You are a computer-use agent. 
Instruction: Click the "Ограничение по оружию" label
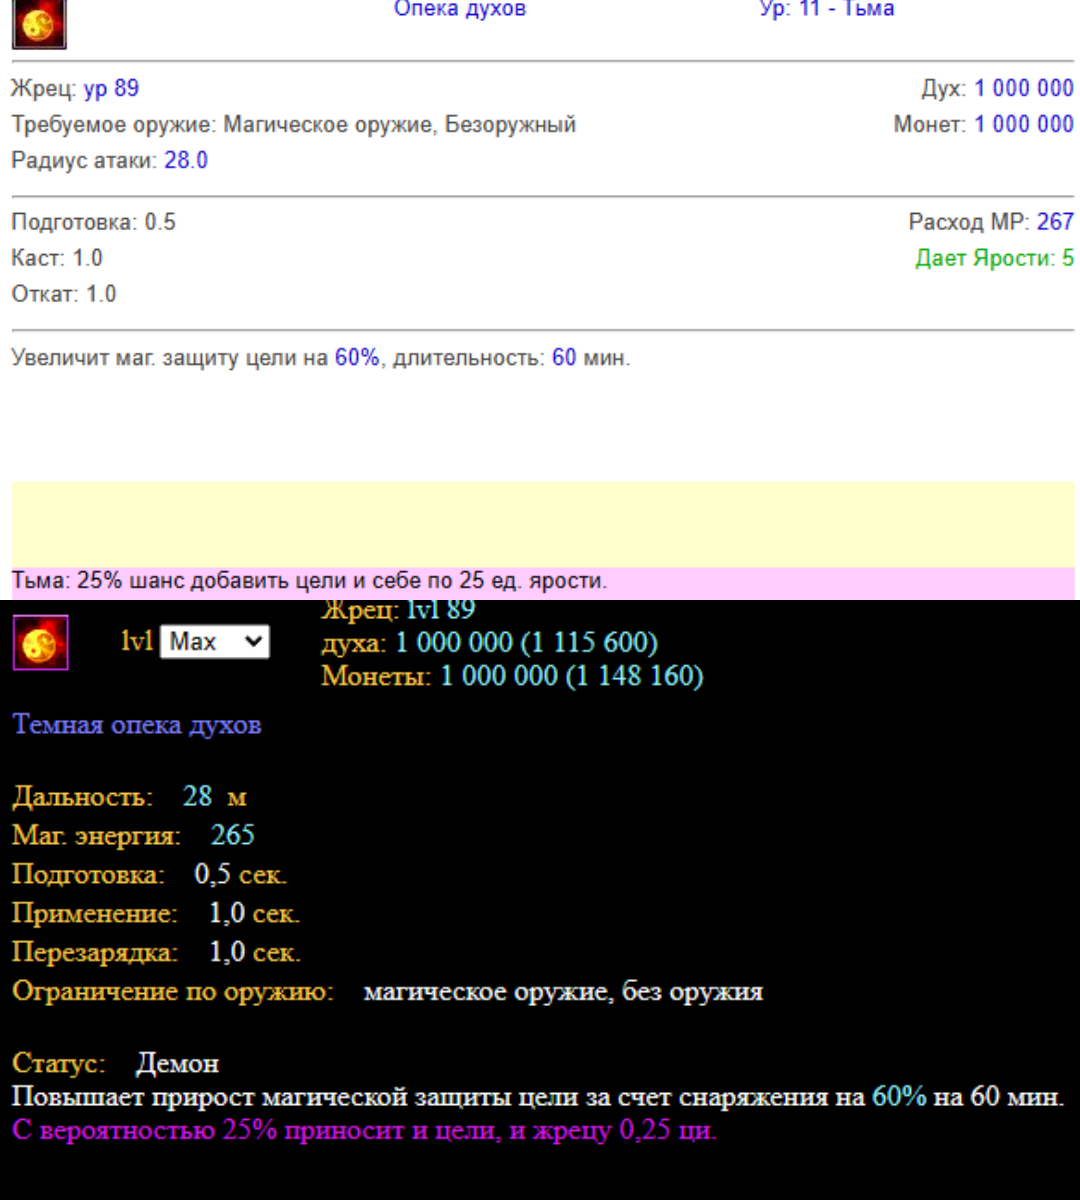(x=172, y=992)
